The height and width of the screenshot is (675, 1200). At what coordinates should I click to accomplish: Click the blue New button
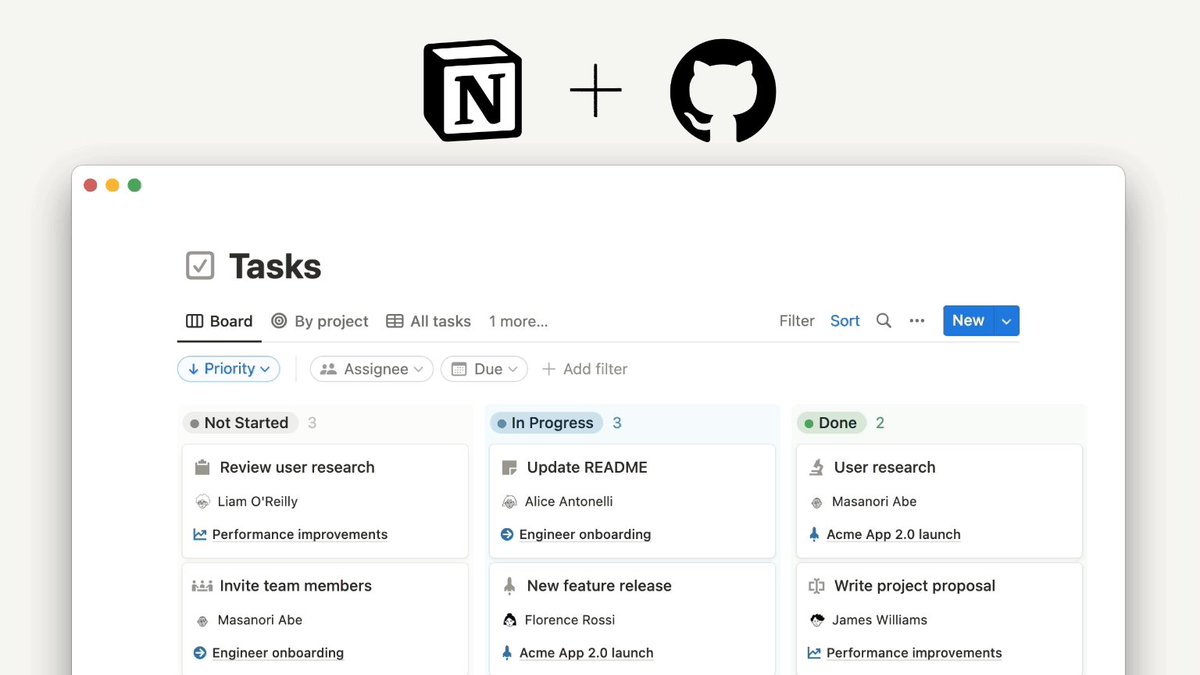tap(967, 320)
